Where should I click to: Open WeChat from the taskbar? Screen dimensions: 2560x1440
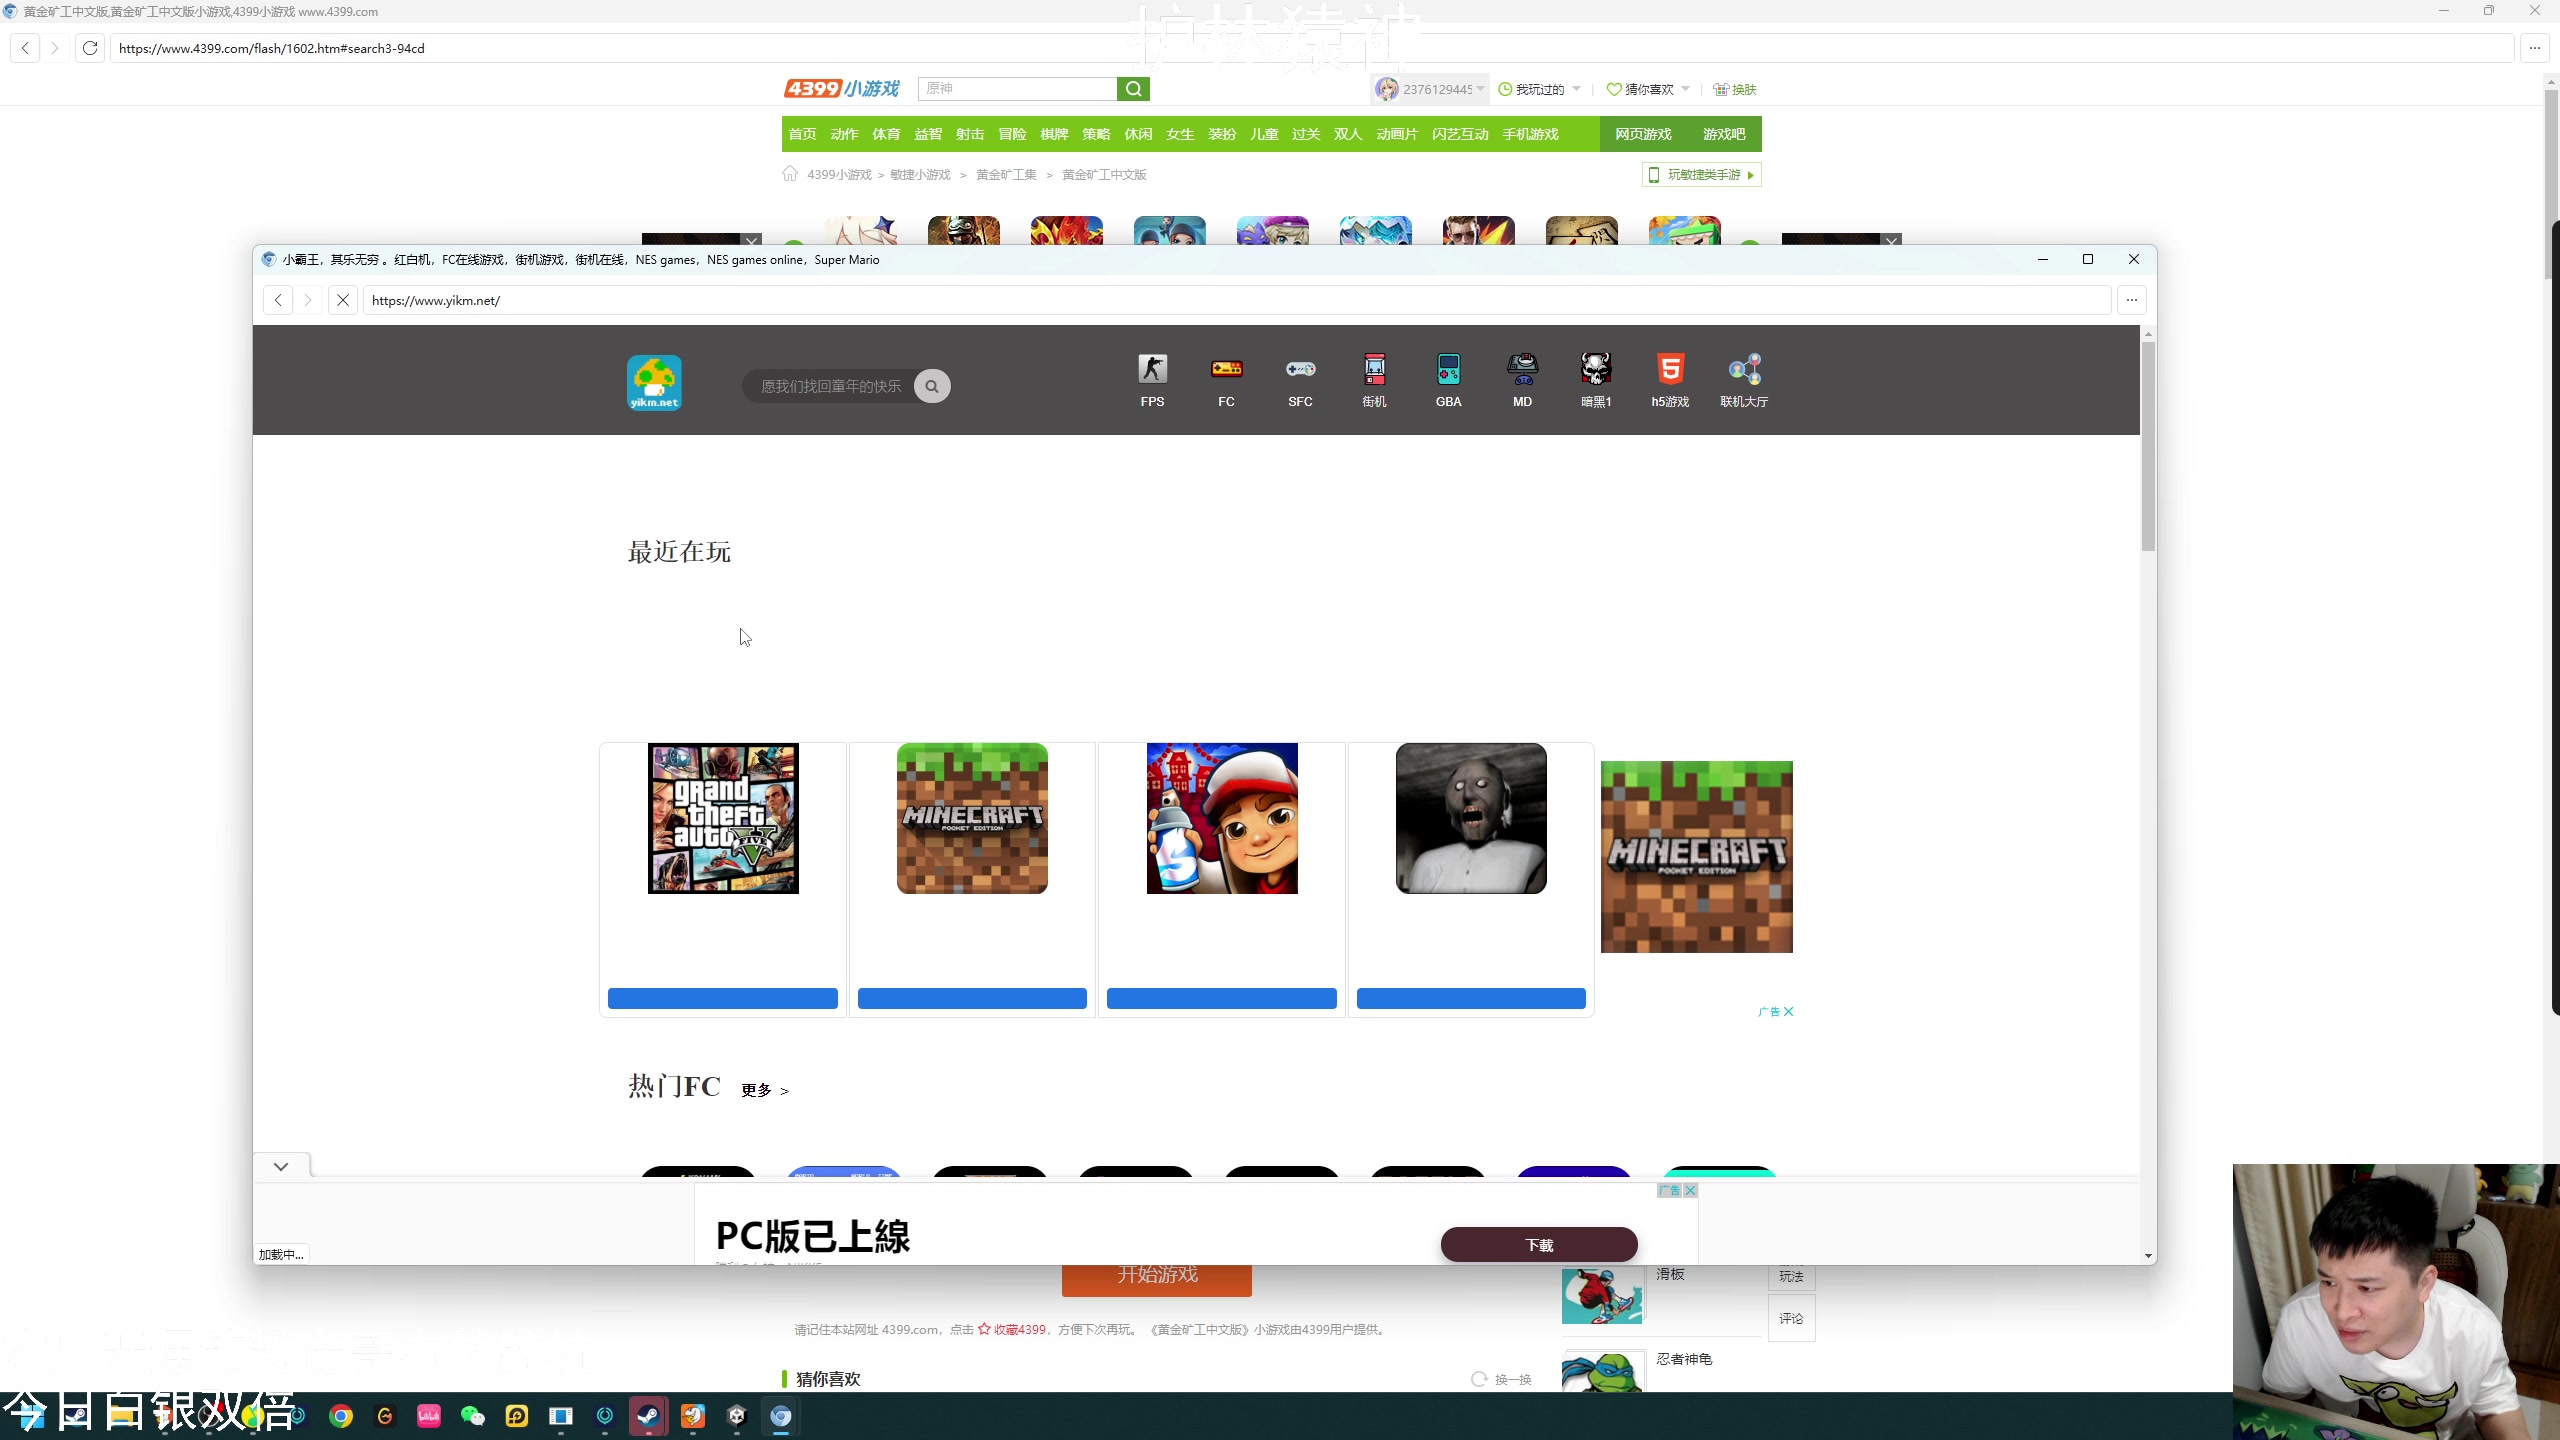tap(473, 1416)
